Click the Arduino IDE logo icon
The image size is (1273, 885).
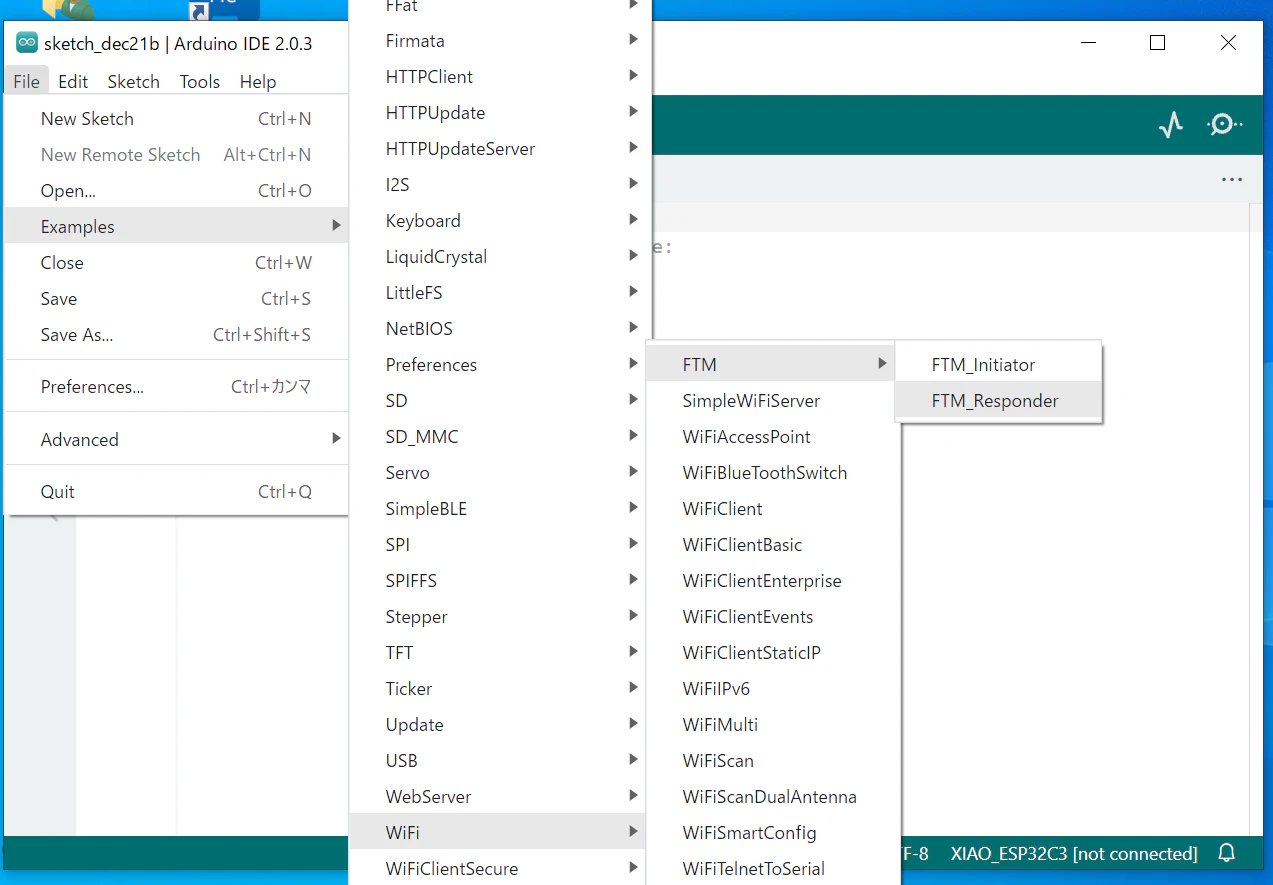(x=27, y=43)
